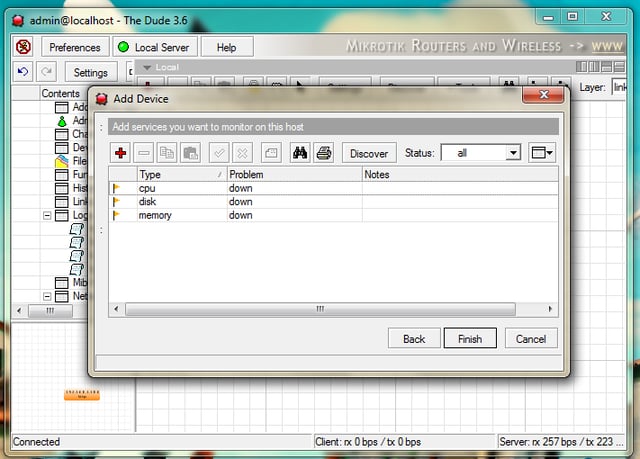This screenshot has width=640, height=459.
Task: Click the Contents pane scrollbar thumb
Action: [x=50, y=310]
